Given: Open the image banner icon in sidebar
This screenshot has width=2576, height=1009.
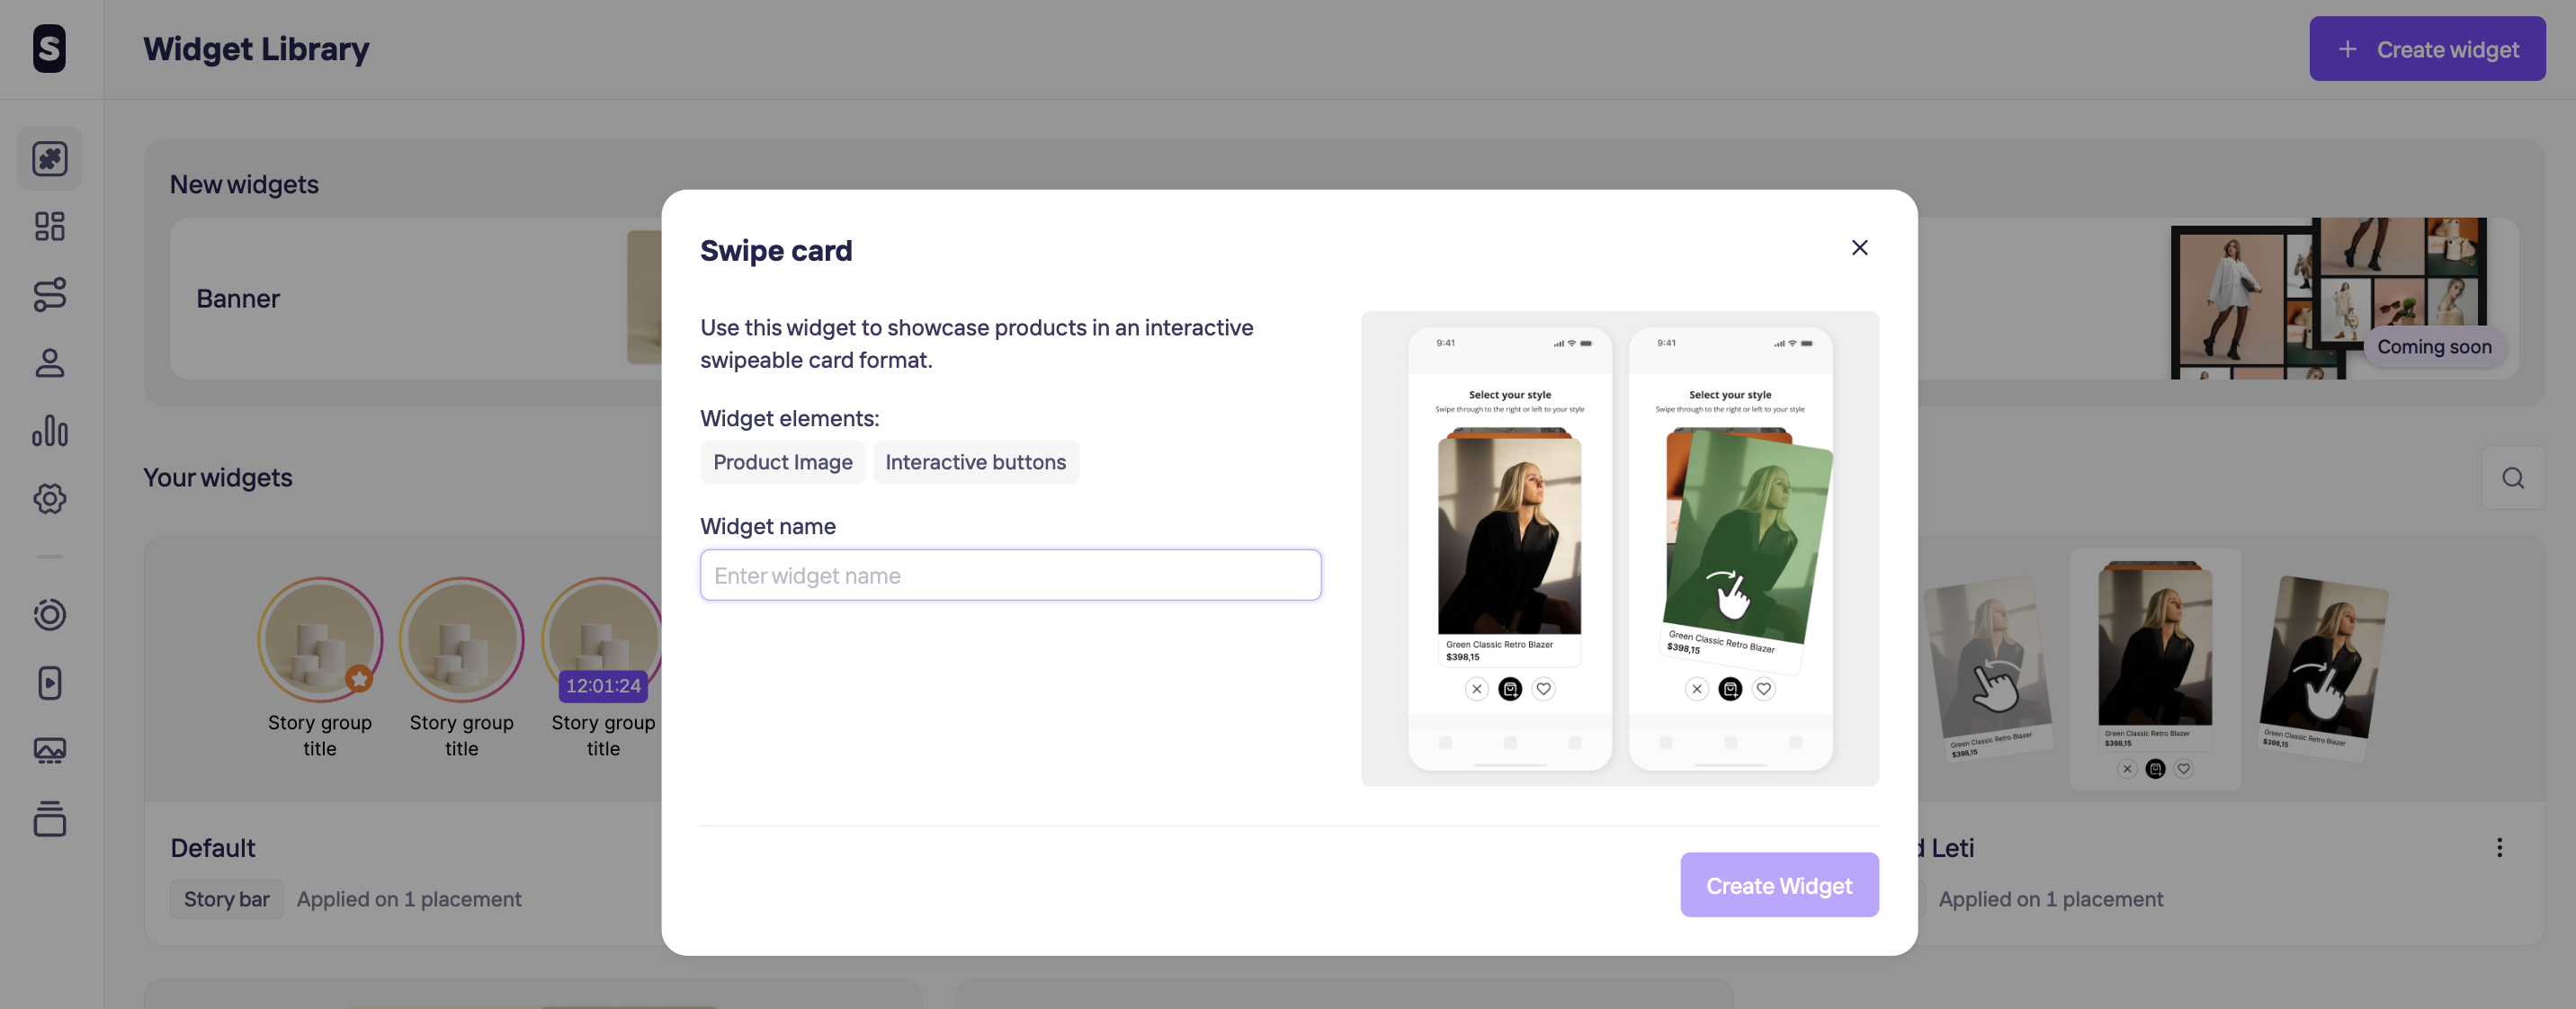Looking at the screenshot, I should (x=49, y=750).
